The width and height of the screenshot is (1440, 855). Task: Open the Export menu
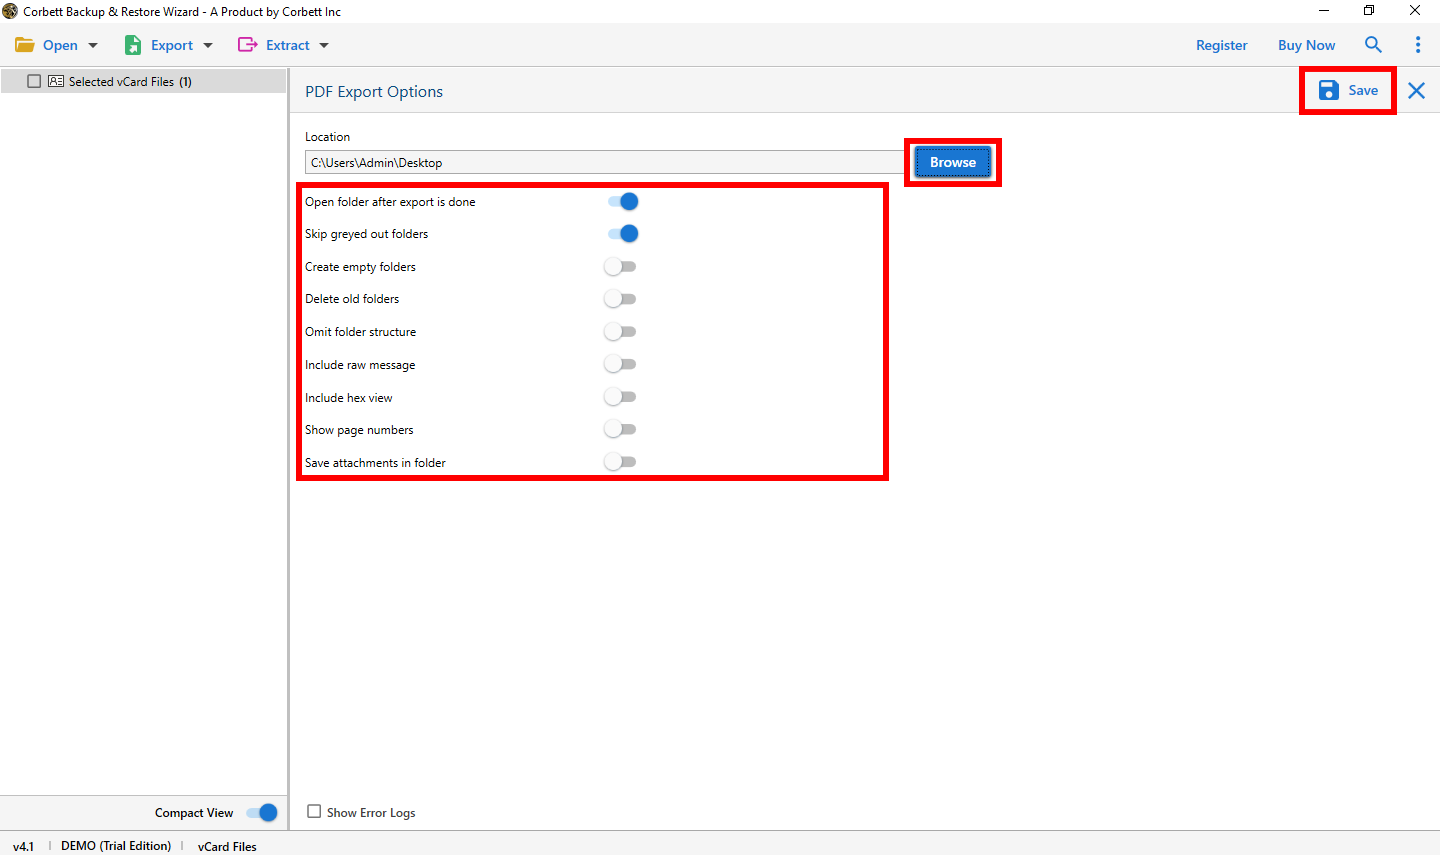pyautogui.click(x=172, y=45)
